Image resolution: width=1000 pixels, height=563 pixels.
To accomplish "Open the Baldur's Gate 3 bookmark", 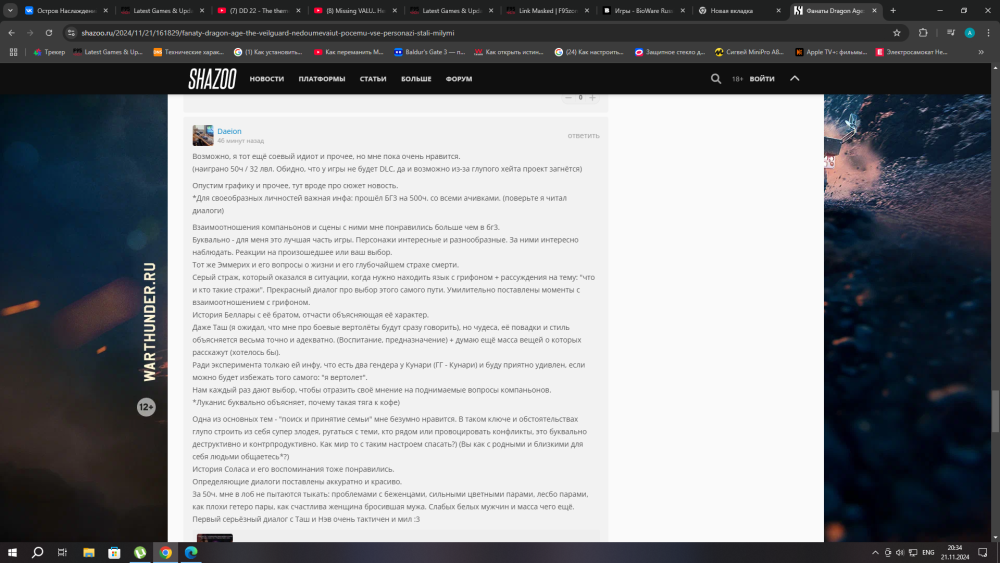I will pos(430,52).
